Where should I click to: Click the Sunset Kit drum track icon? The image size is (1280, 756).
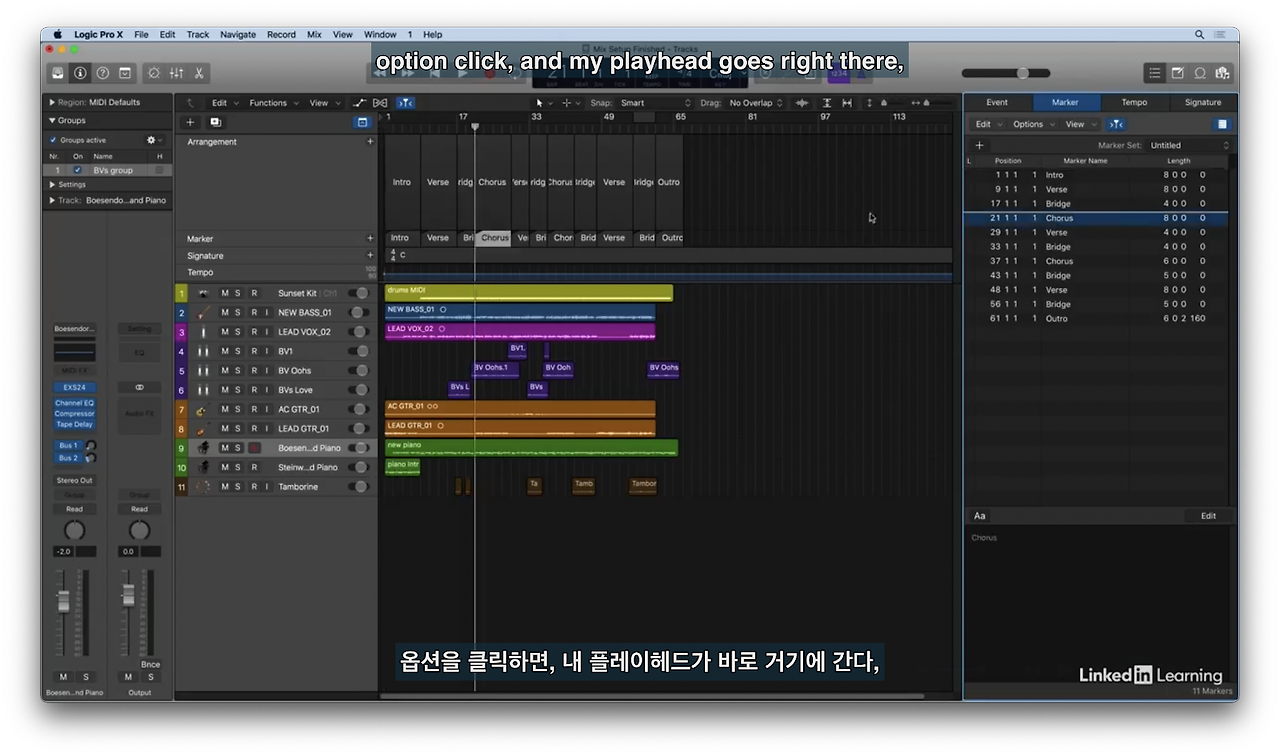point(203,293)
